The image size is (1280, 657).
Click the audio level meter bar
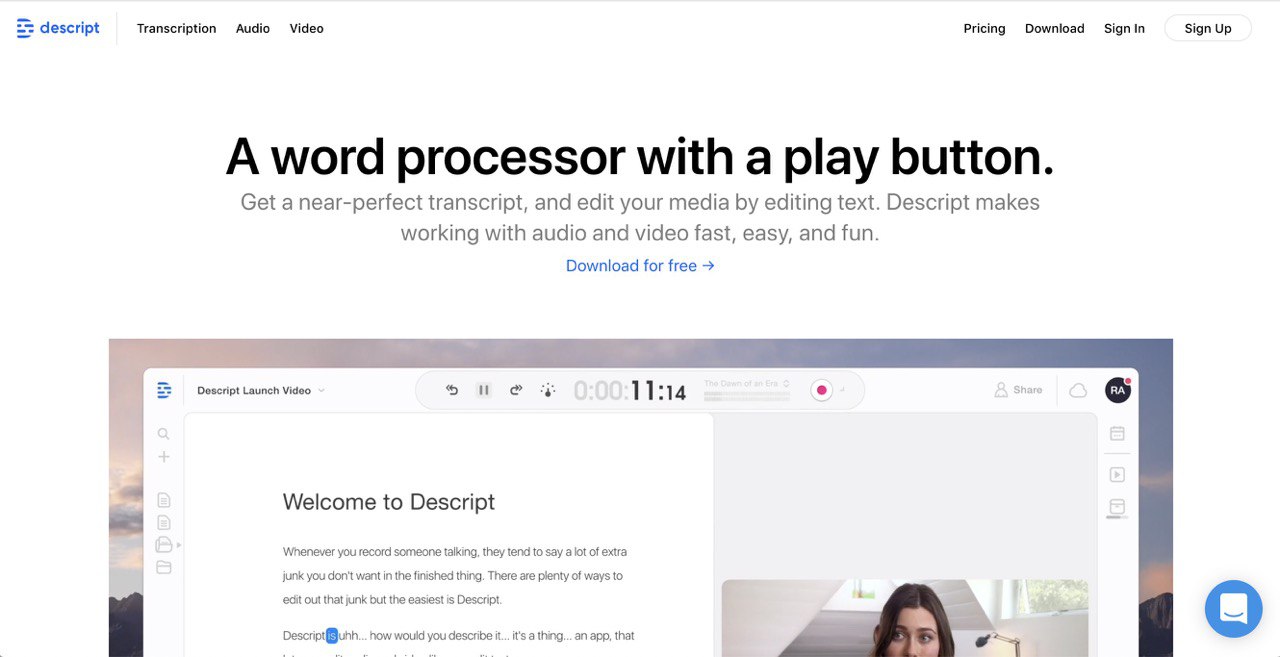pos(747,396)
